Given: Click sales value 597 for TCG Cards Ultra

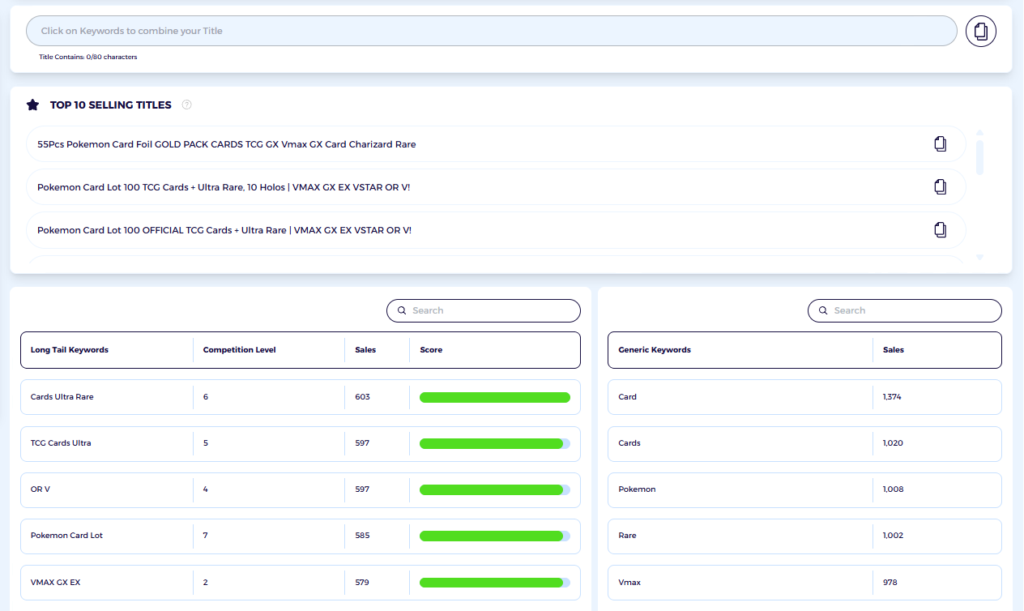Looking at the screenshot, I should [362, 443].
